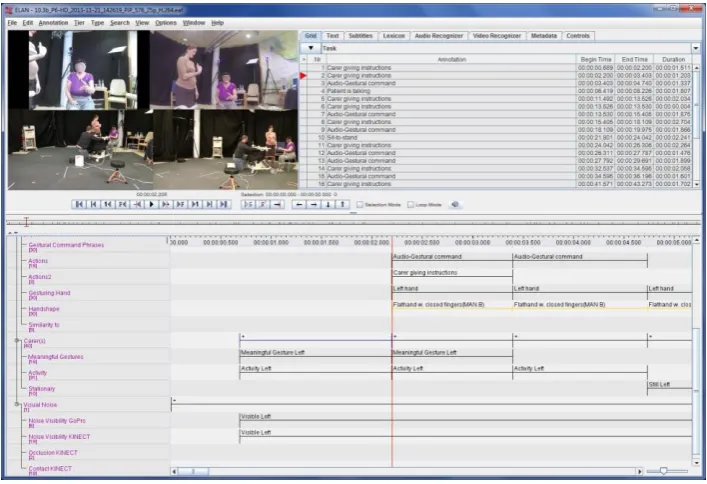The height and width of the screenshot is (484, 707).
Task: Open the Task tier dropdown arrow at right
Action: pos(696,48)
